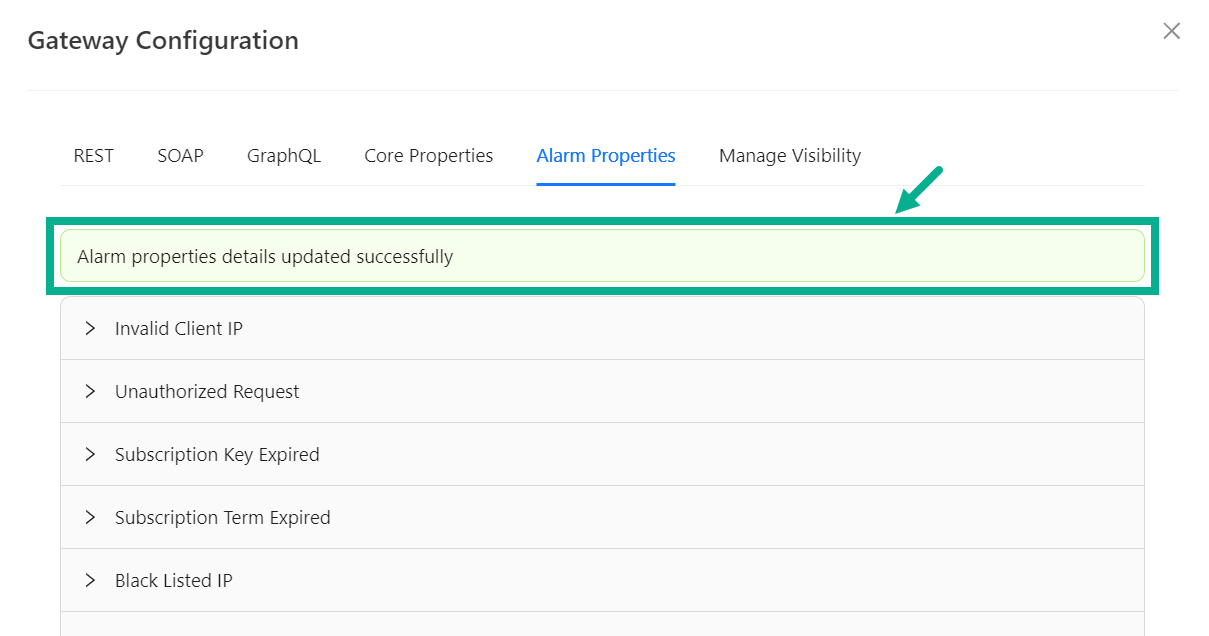Open the Manage Visibility tab

click(x=790, y=156)
